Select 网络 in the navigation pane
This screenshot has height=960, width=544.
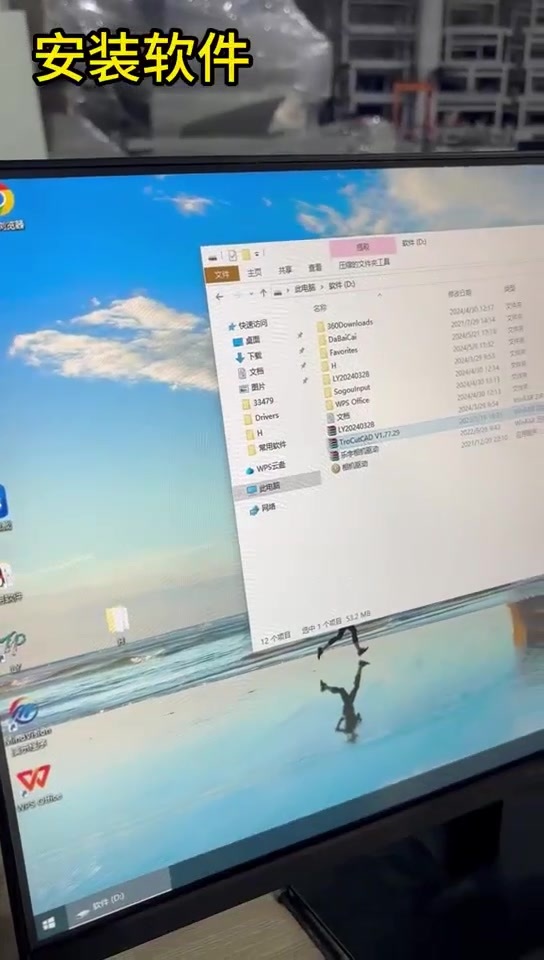[x=263, y=508]
